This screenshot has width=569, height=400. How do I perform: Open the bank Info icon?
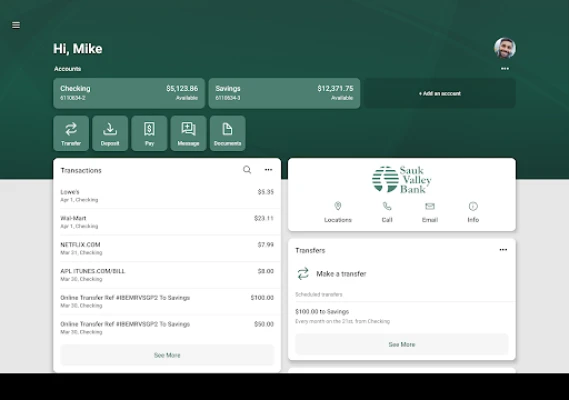tap(473, 206)
